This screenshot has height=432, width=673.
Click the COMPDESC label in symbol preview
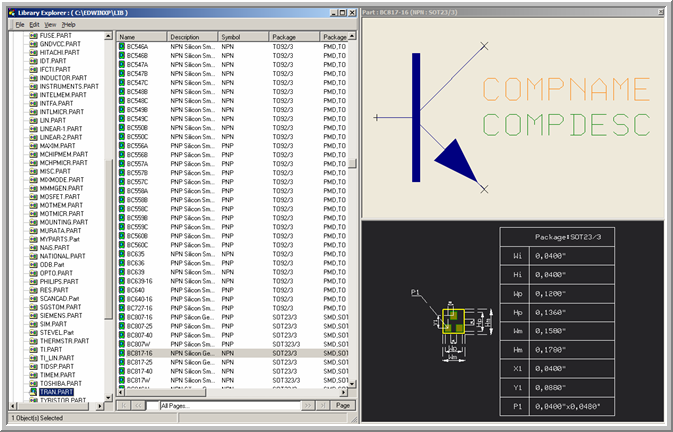(567, 125)
